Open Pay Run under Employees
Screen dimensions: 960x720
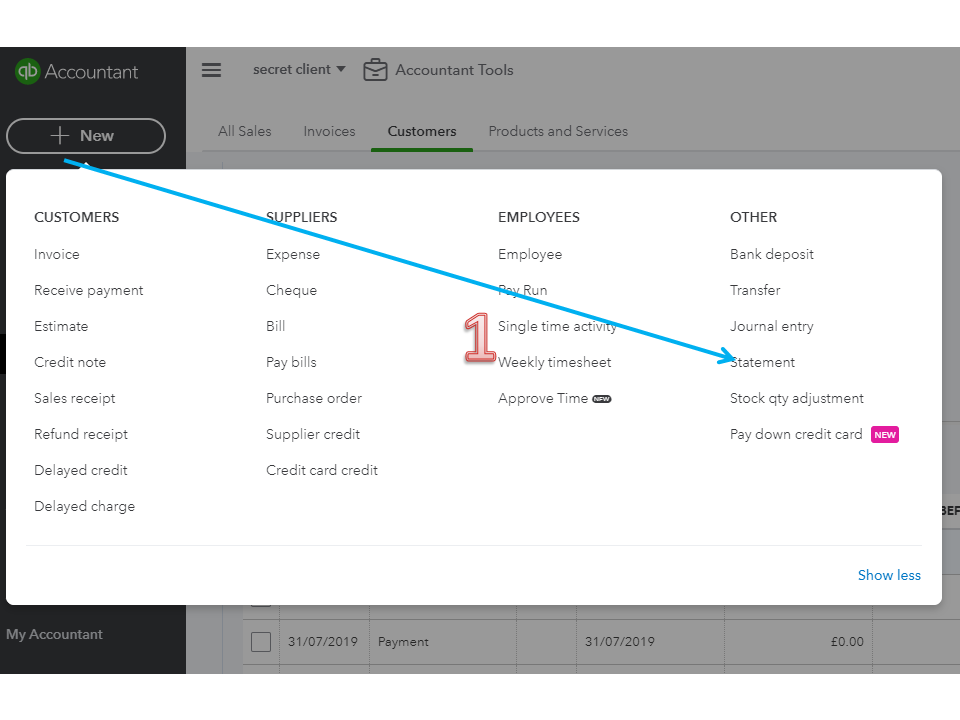coord(523,290)
